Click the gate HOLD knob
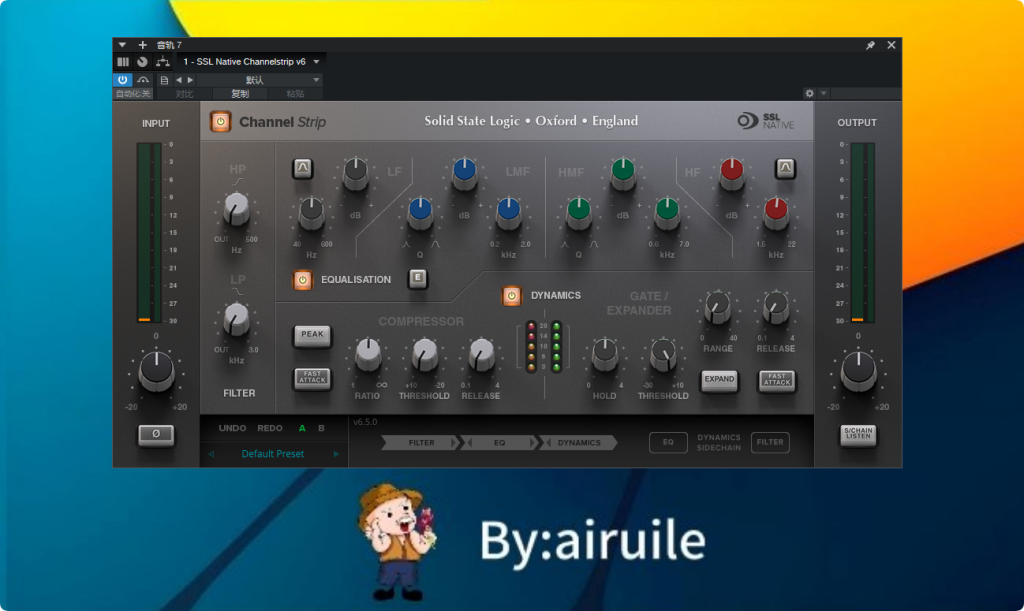1024x611 pixels. pos(605,355)
